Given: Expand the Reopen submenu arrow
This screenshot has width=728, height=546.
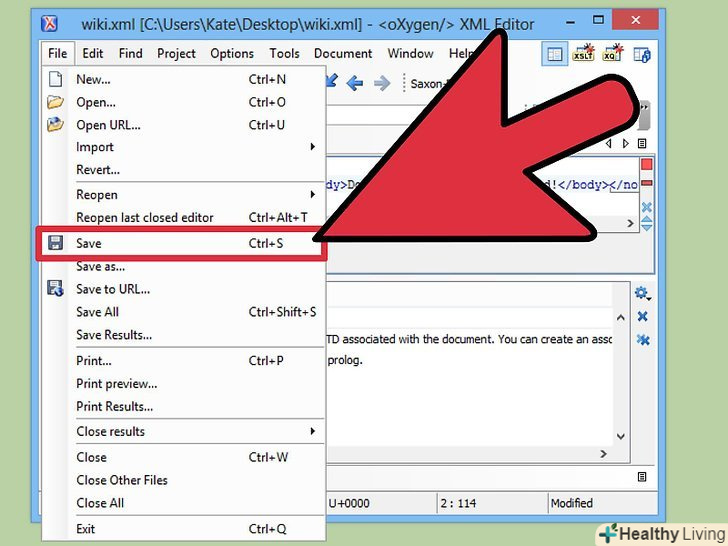Looking at the screenshot, I should [312, 194].
